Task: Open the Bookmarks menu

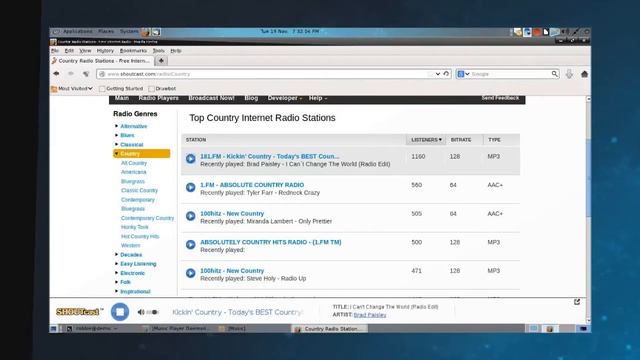Action: click(x=133, y=51)
